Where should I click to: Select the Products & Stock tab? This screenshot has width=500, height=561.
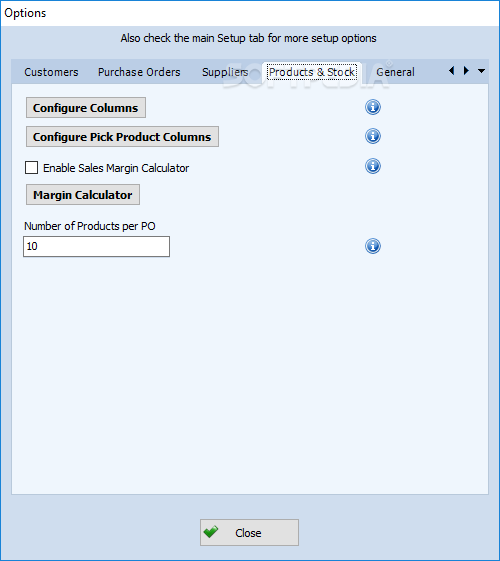coord(312,72)
